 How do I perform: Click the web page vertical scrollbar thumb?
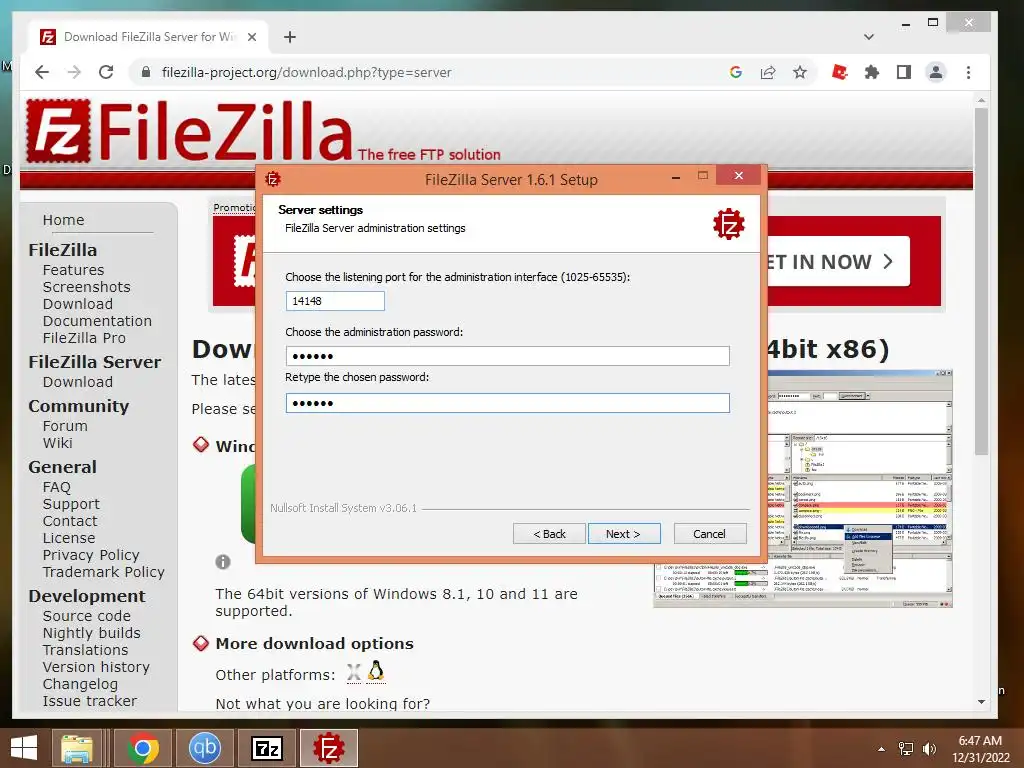pyautogui.click(x=981, y=281)
